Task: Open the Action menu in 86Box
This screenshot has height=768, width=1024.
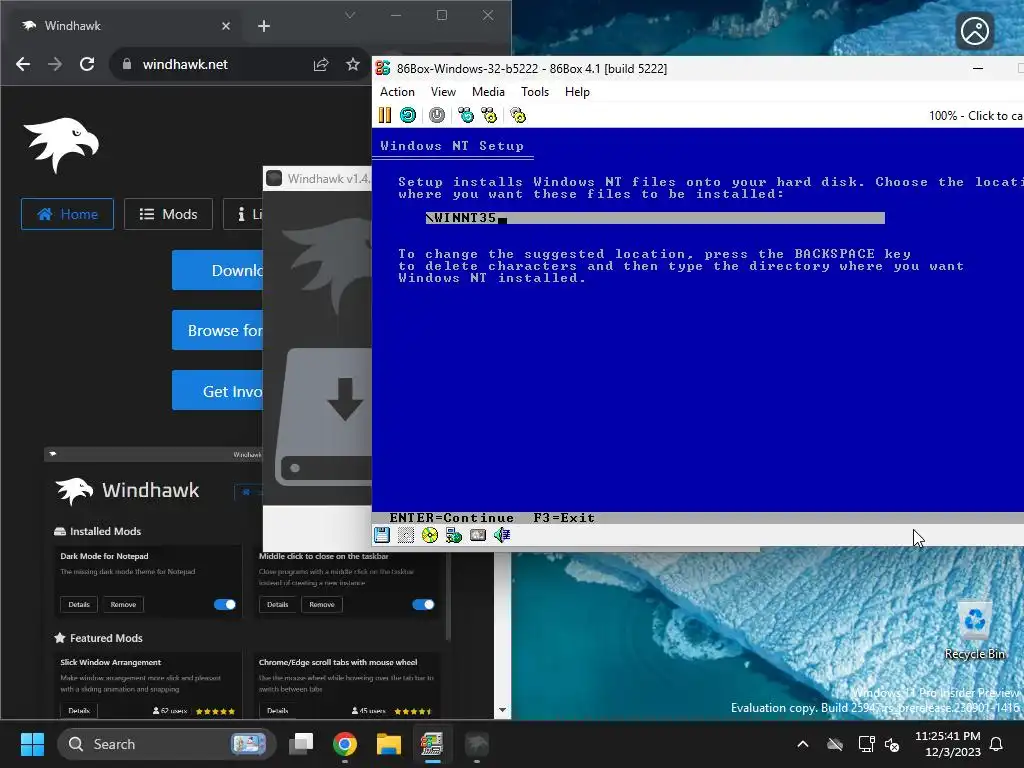Action: coord(397,92)
